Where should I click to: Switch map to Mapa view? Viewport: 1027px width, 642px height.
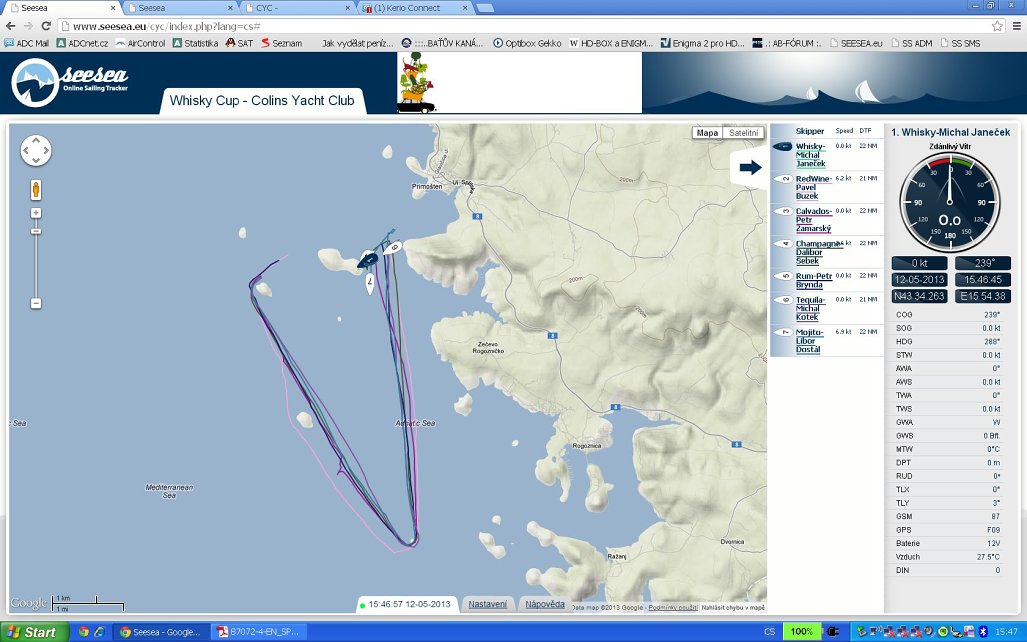click(708, 133)
